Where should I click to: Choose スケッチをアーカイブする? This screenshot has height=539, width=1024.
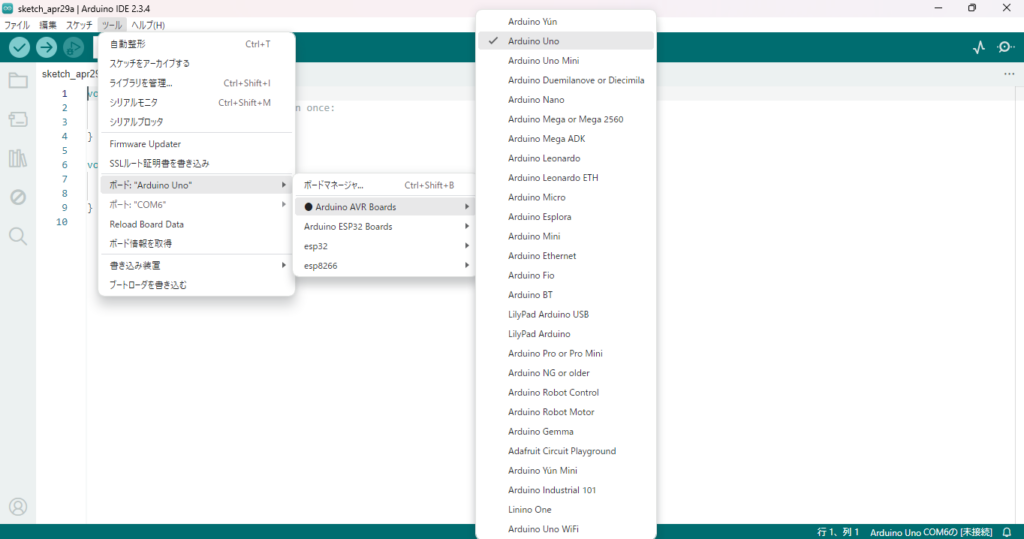[197, 63]
